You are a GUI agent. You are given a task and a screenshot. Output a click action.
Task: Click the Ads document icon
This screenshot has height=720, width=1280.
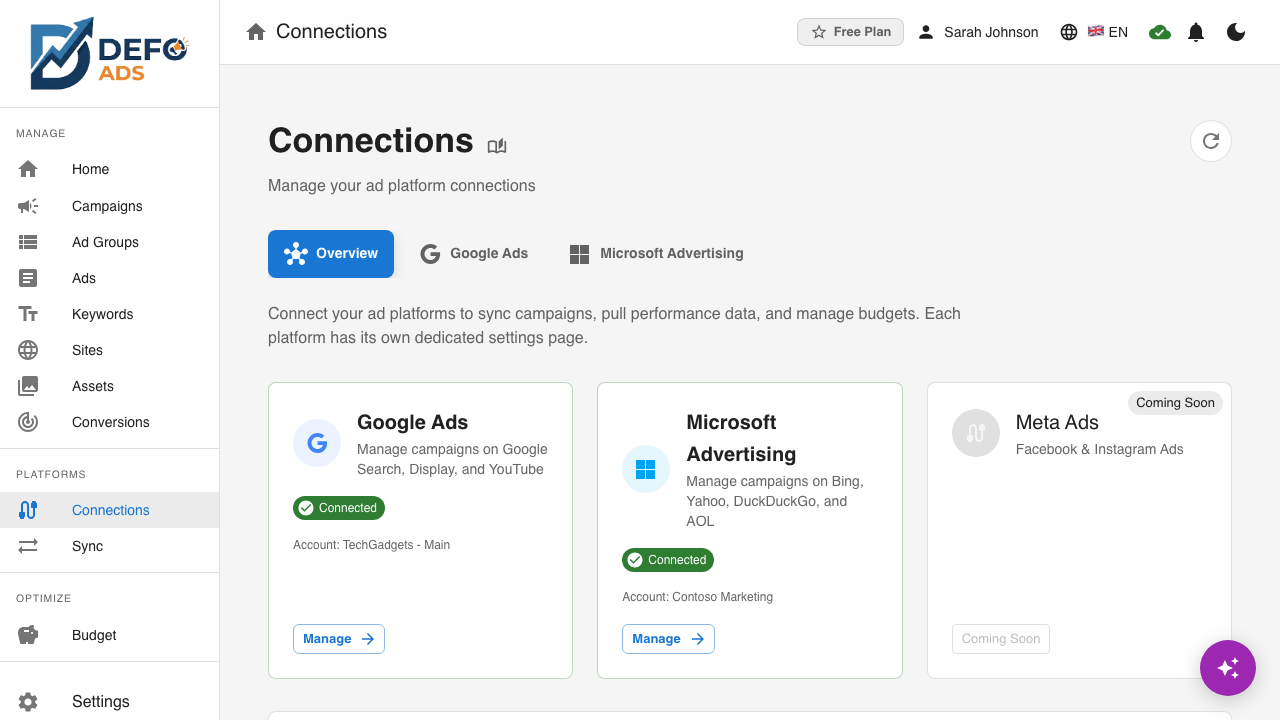tap(28, 278)
